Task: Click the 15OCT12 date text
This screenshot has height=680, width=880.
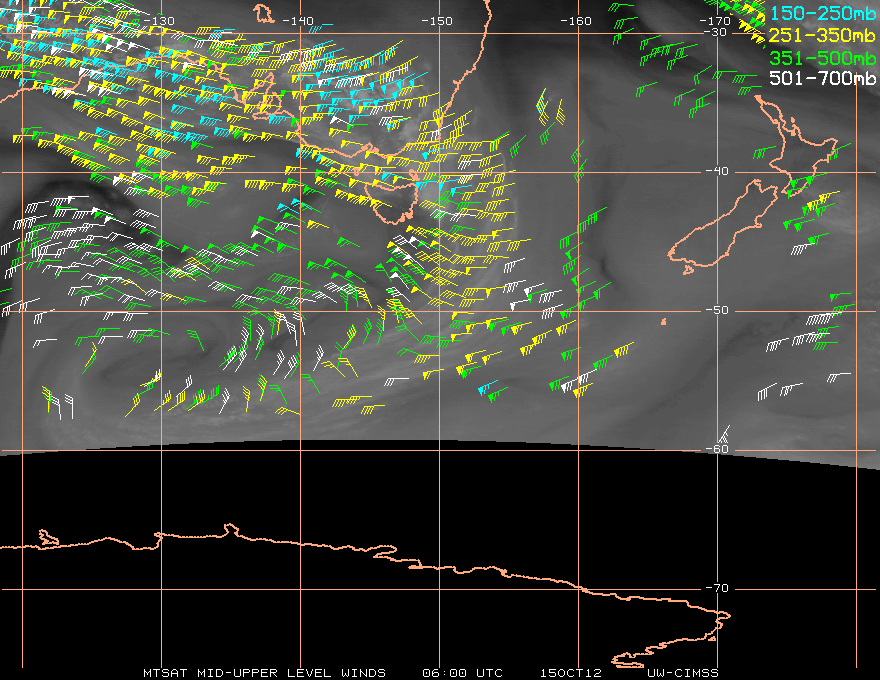Action: 571,673
